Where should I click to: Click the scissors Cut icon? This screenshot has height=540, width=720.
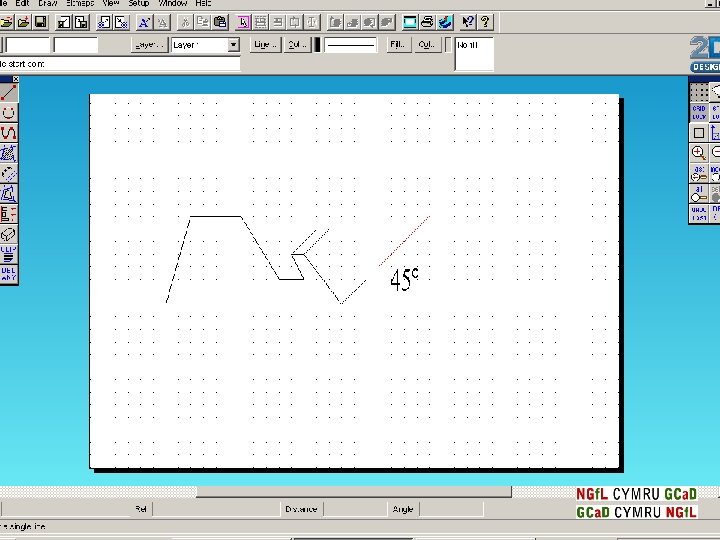click(x=185, y=22)
